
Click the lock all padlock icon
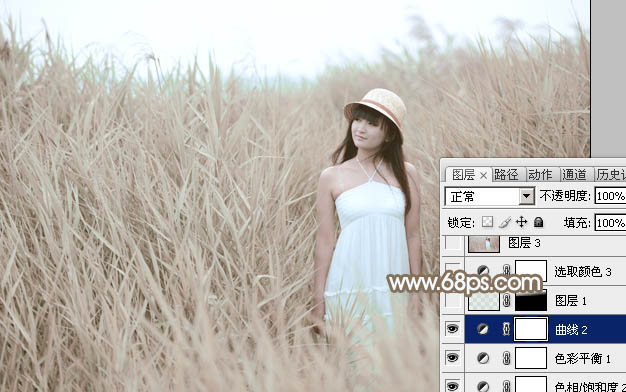(539, 222)
